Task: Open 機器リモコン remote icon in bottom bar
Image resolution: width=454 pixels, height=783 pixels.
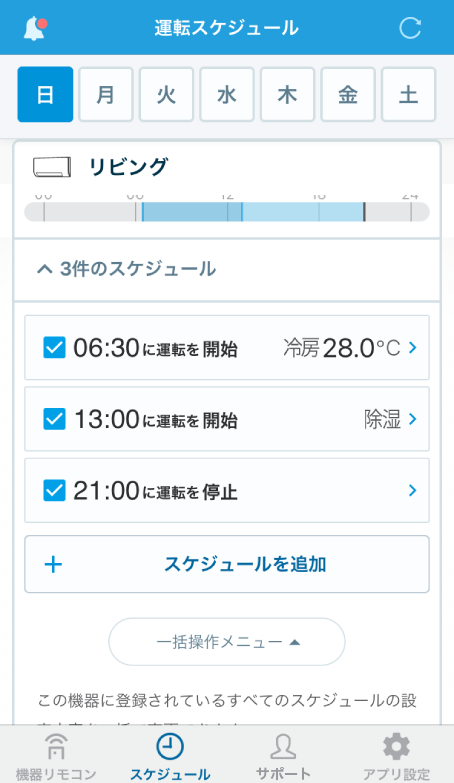Action: (55, 746)
